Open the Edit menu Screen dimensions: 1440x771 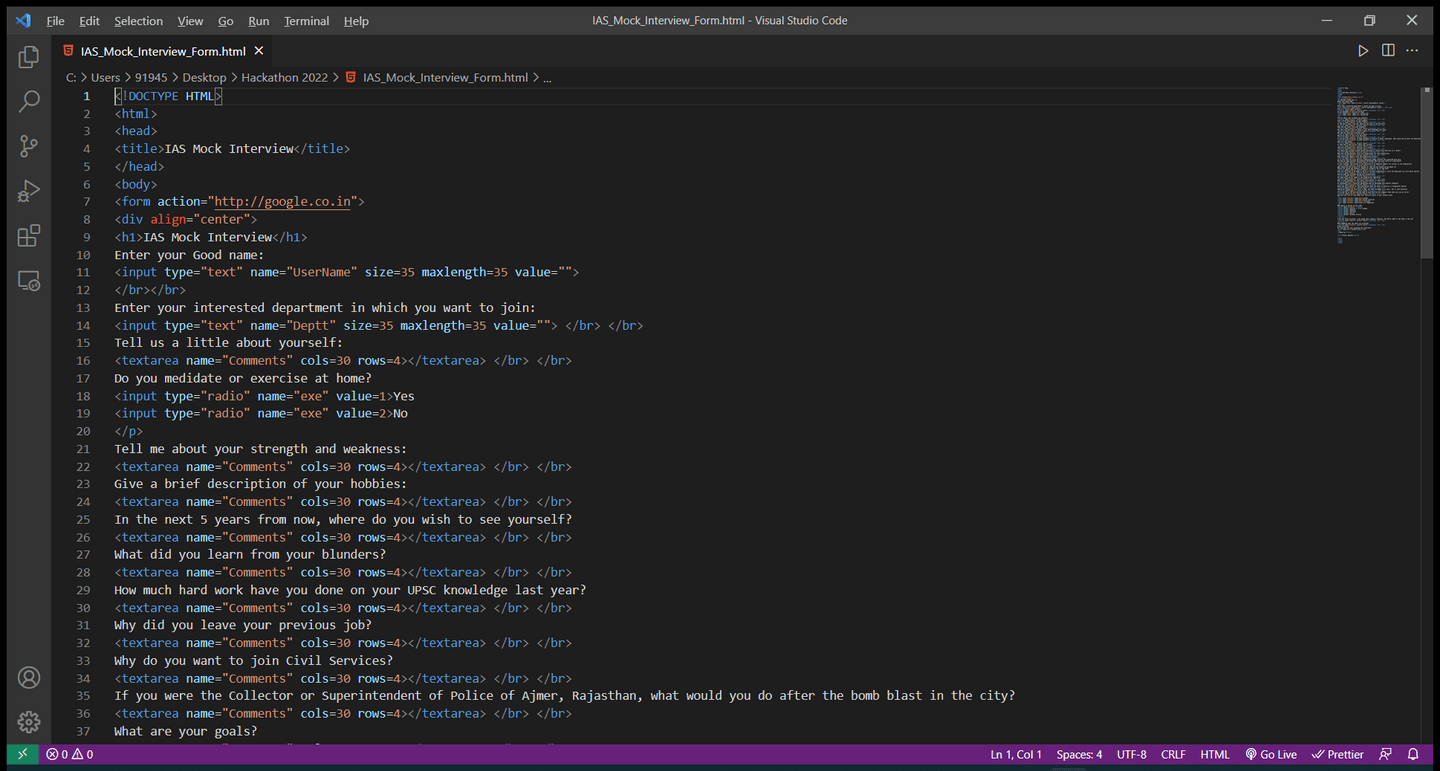89,21
